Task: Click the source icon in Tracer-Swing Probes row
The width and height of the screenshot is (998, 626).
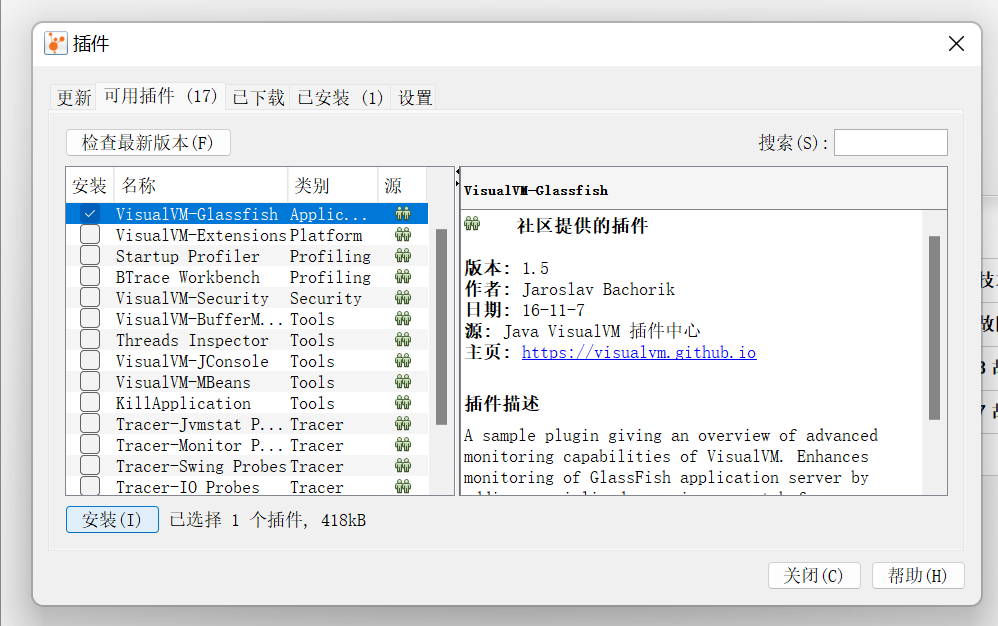Action: pos(403,466)
